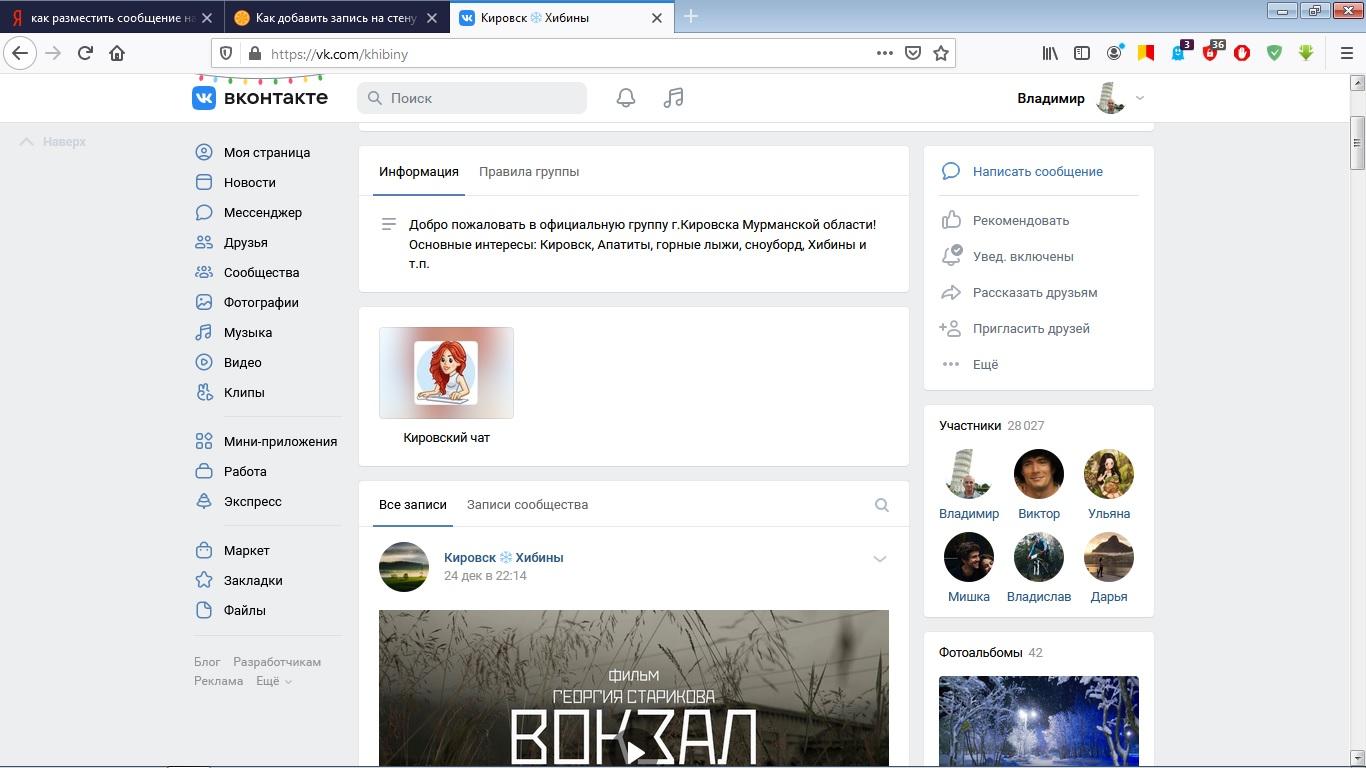Open Фотографии in sidebar
Screen dimensions: 1366x768
[261, 302]
